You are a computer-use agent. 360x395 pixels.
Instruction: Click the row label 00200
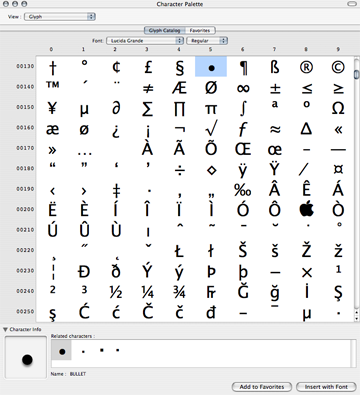coord(25,209)
